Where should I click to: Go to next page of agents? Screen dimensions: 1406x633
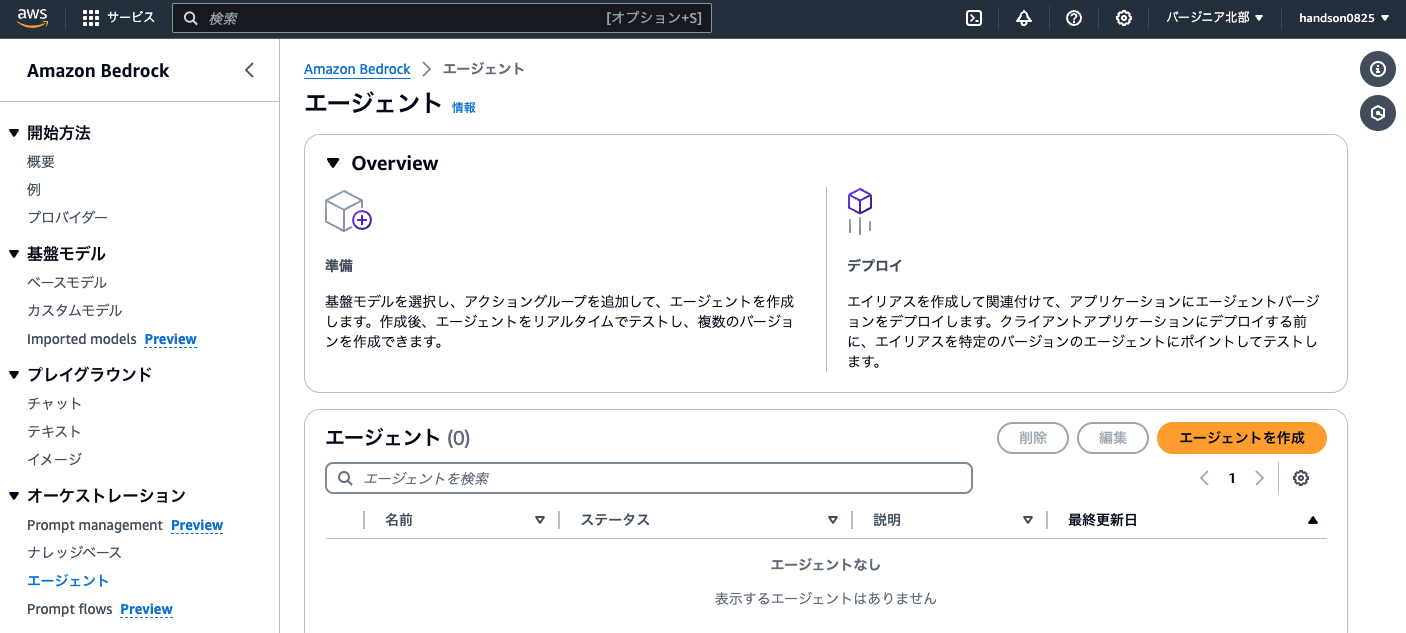coord(1259,478)
